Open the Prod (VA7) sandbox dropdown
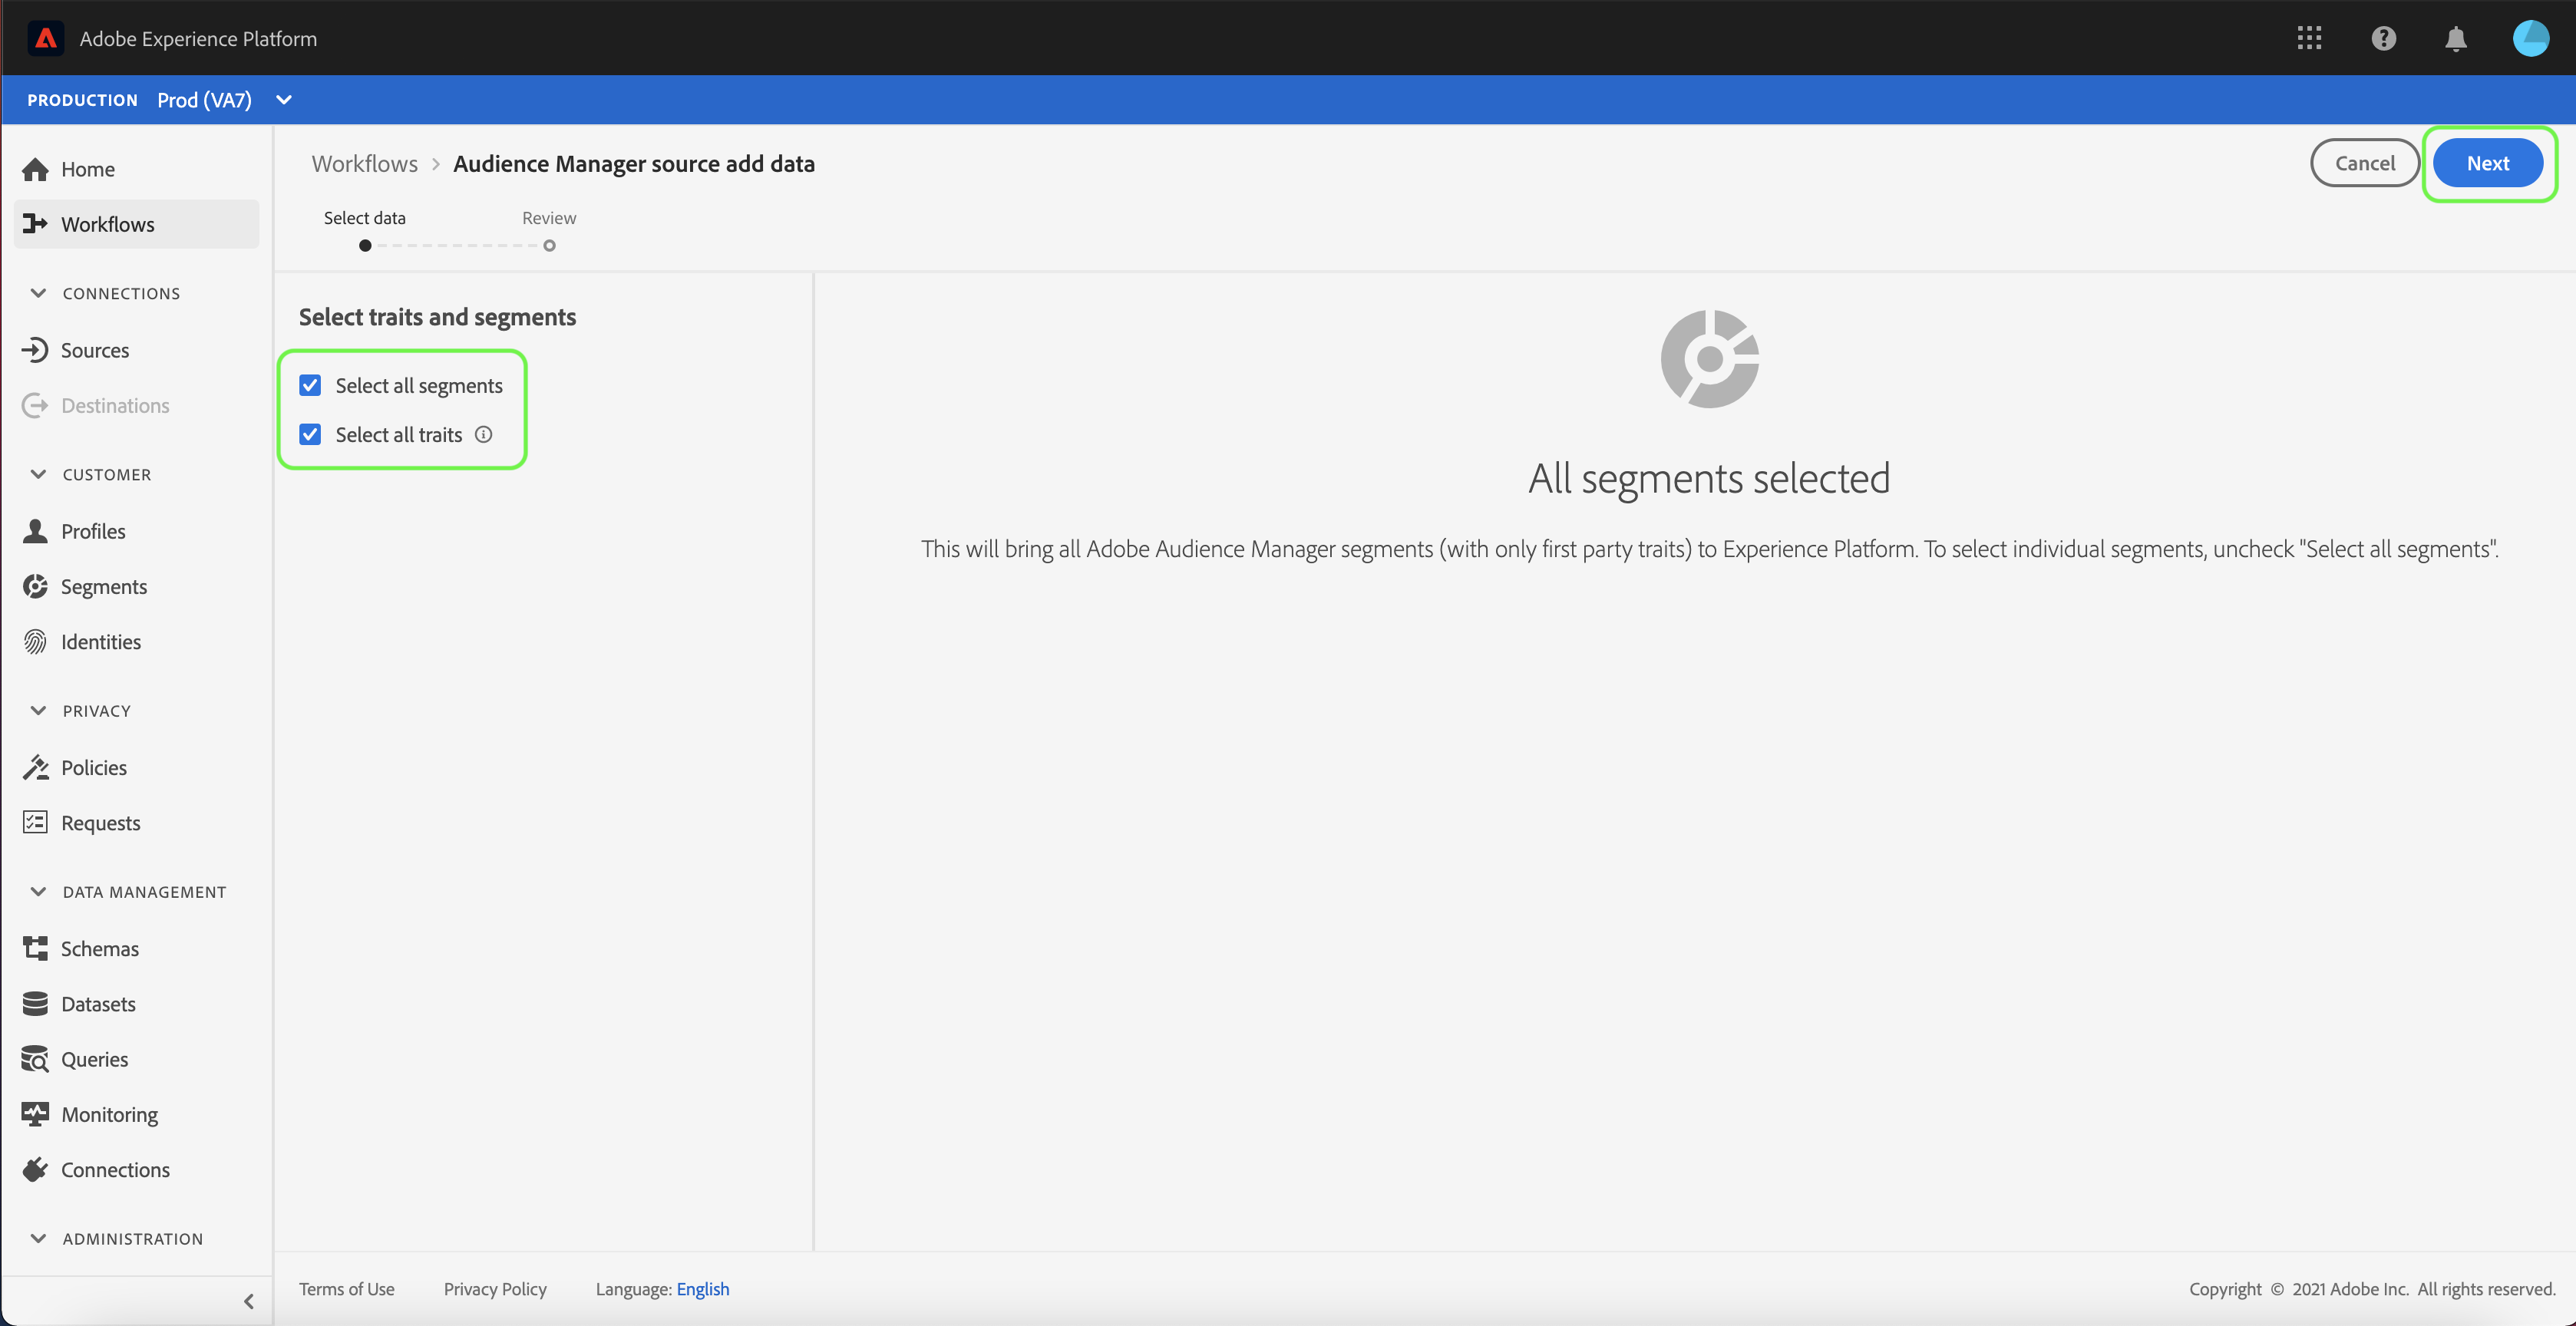The image size is (2576, 1326). pos(284,100)
